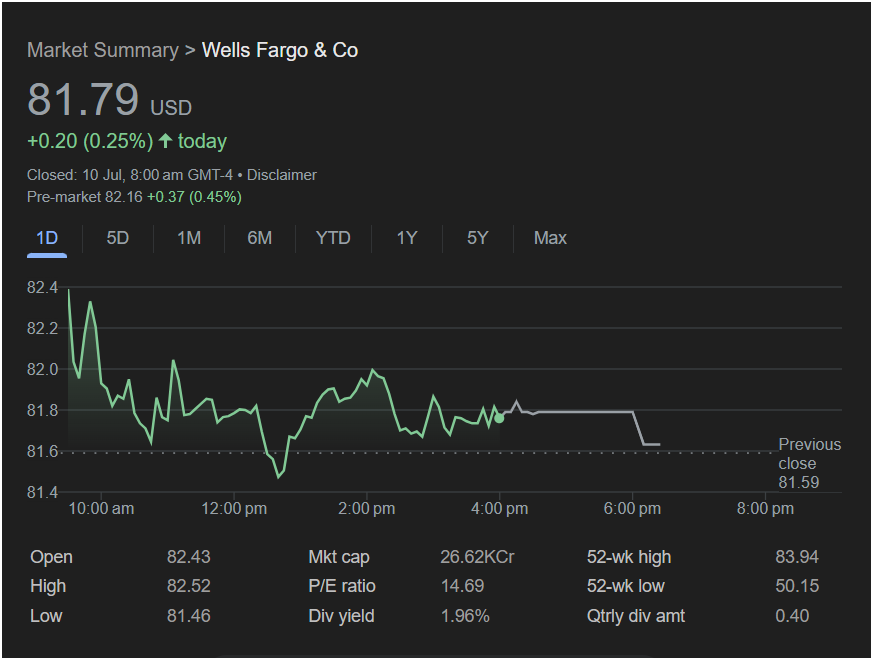Viewport: 873px width, 660px height.
Task: Click the 10:00 am axis label
Action: tap(101, 509)
